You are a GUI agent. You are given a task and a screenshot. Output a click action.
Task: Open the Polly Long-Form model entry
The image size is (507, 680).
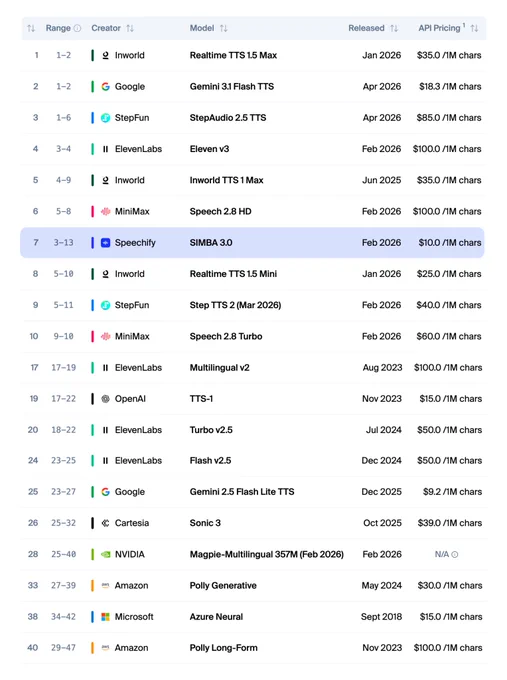(x=223, y=648)
